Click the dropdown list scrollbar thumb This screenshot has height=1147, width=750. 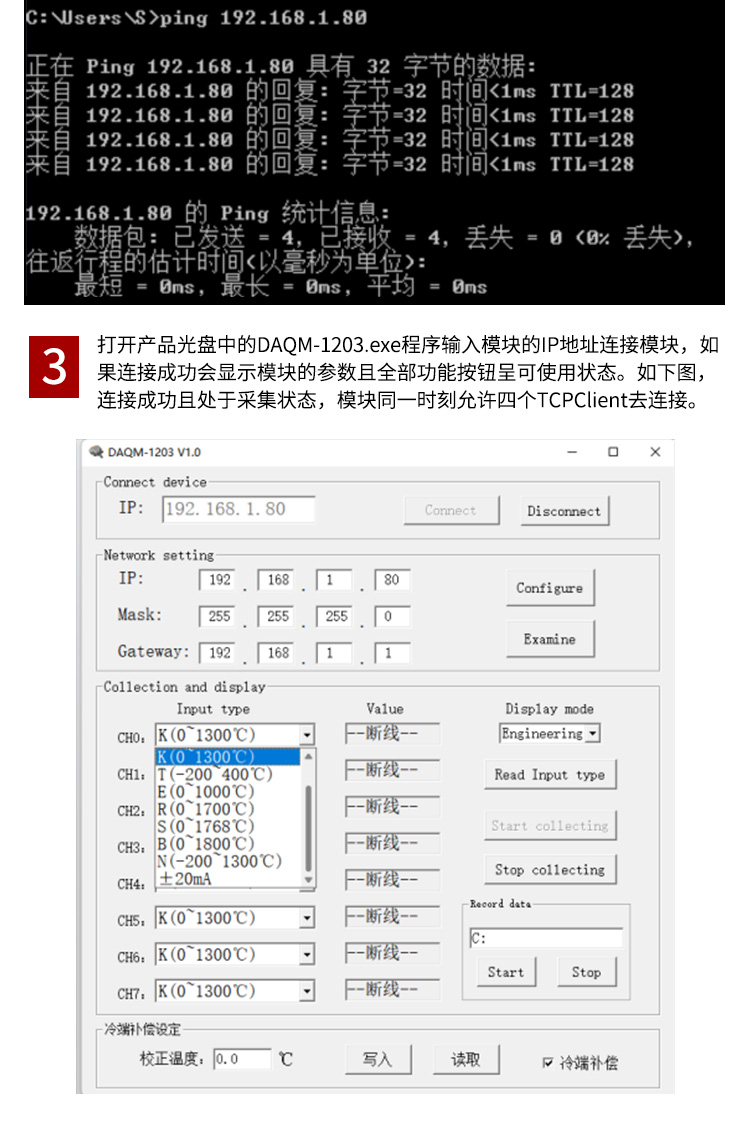(308, 828)
